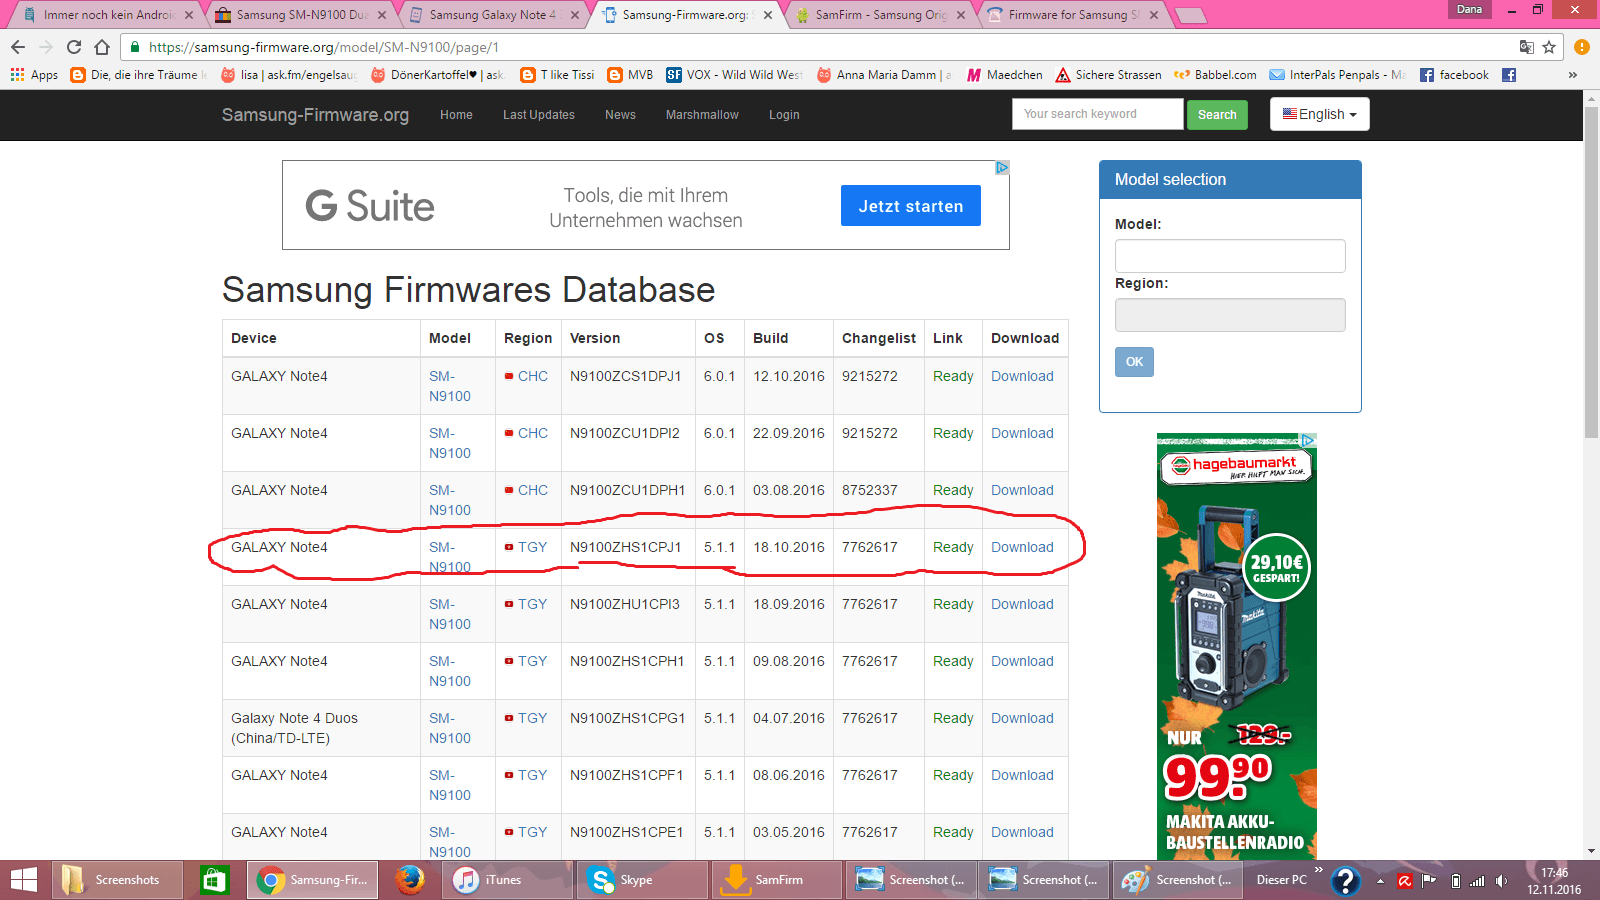Go back with the browser back arrow
The width and height of the screenshot is (1600, 900).
point(18,47)
